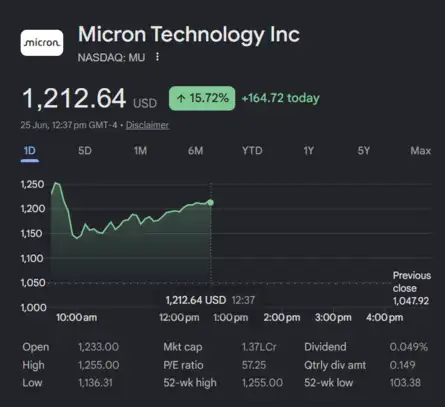Viewport: 445px width, 407px height.
Task: Select the 1D time range tab
Action: tap(30, 151)
